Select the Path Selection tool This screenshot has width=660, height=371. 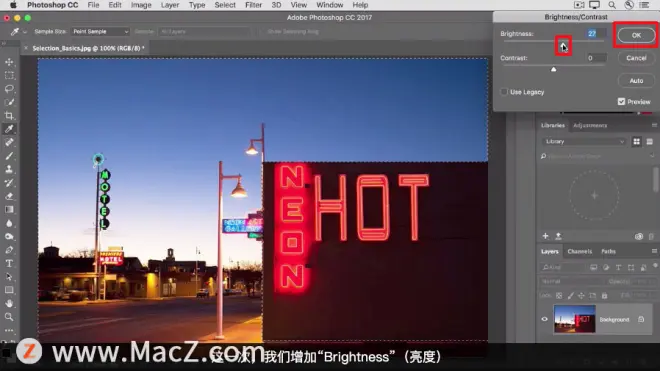[9, 277]
